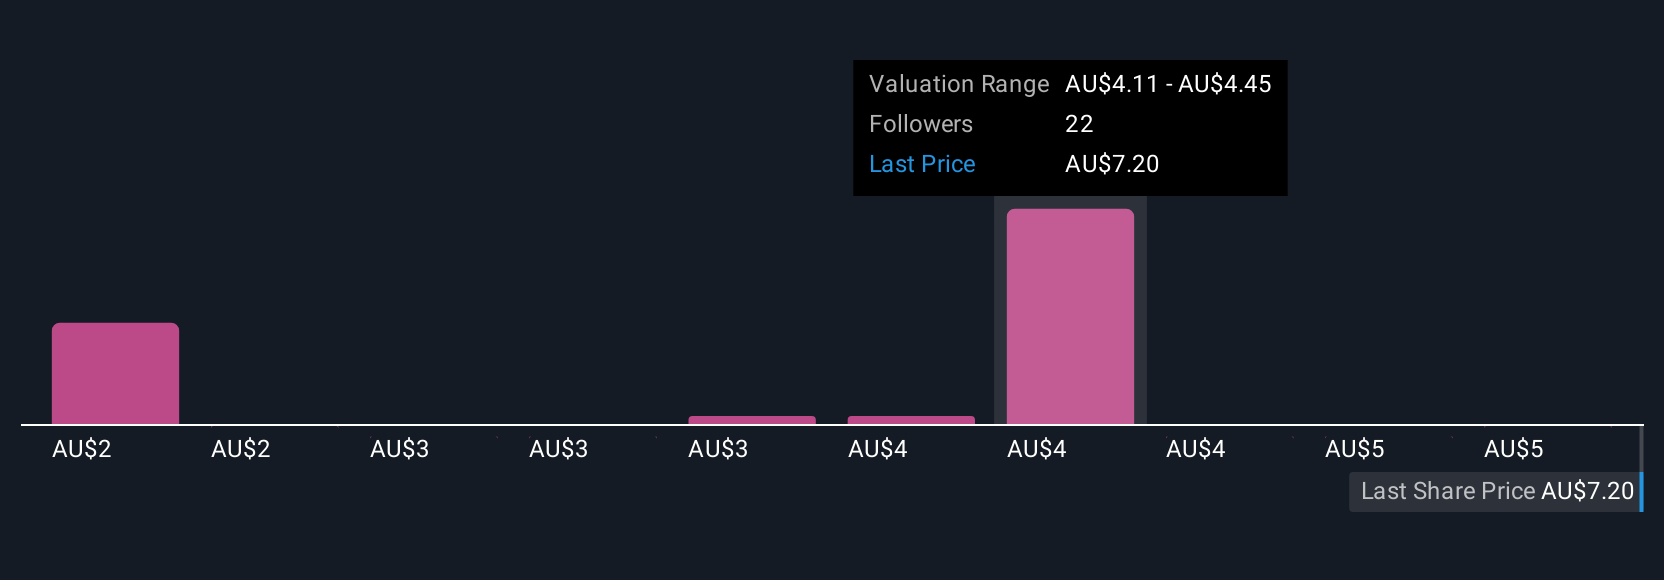
Task: Click the tallest highlighted pink valuation bar
Action: click(x=1070, y=316)
